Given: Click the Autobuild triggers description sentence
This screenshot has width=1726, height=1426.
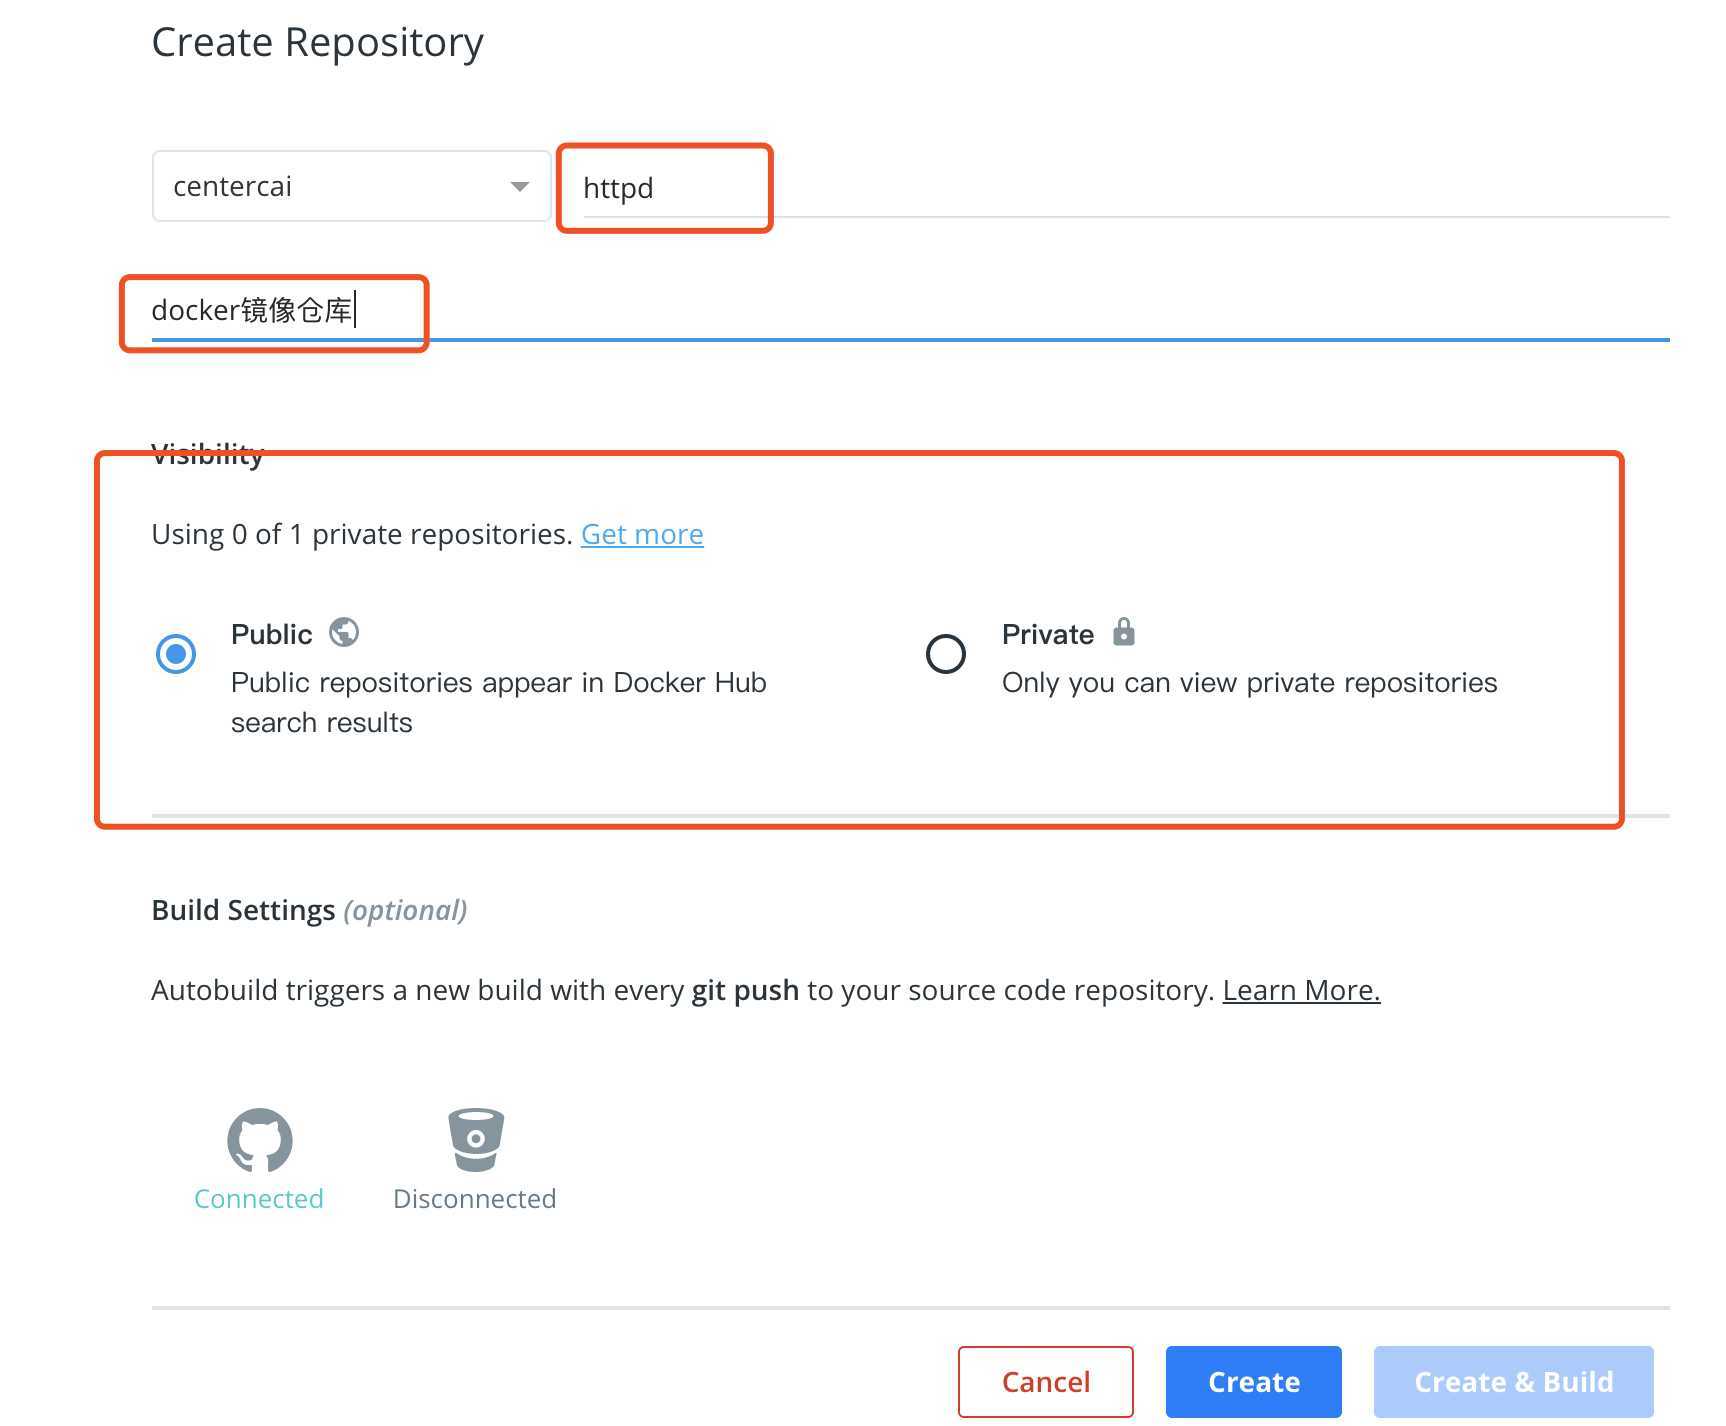Looking at the screenshot, I should (x=683, y=990).
